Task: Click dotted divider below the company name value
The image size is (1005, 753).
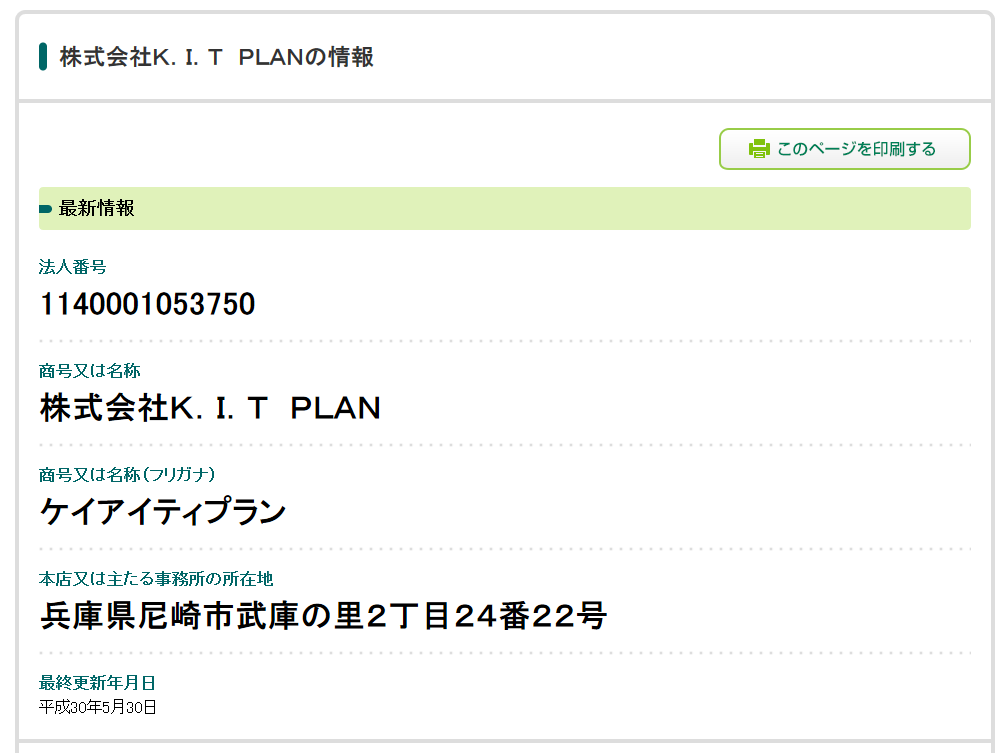Action: pos(504,445)
